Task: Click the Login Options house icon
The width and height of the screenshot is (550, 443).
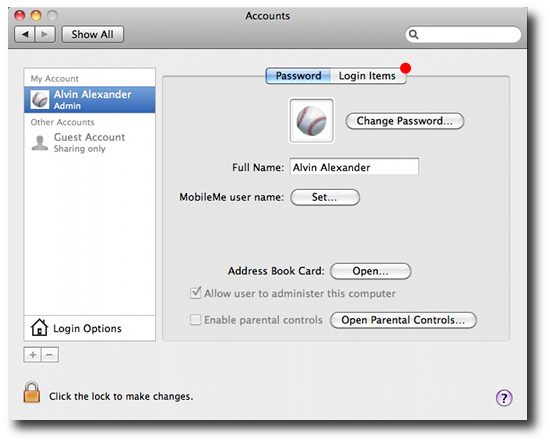Action: point(39,327)
